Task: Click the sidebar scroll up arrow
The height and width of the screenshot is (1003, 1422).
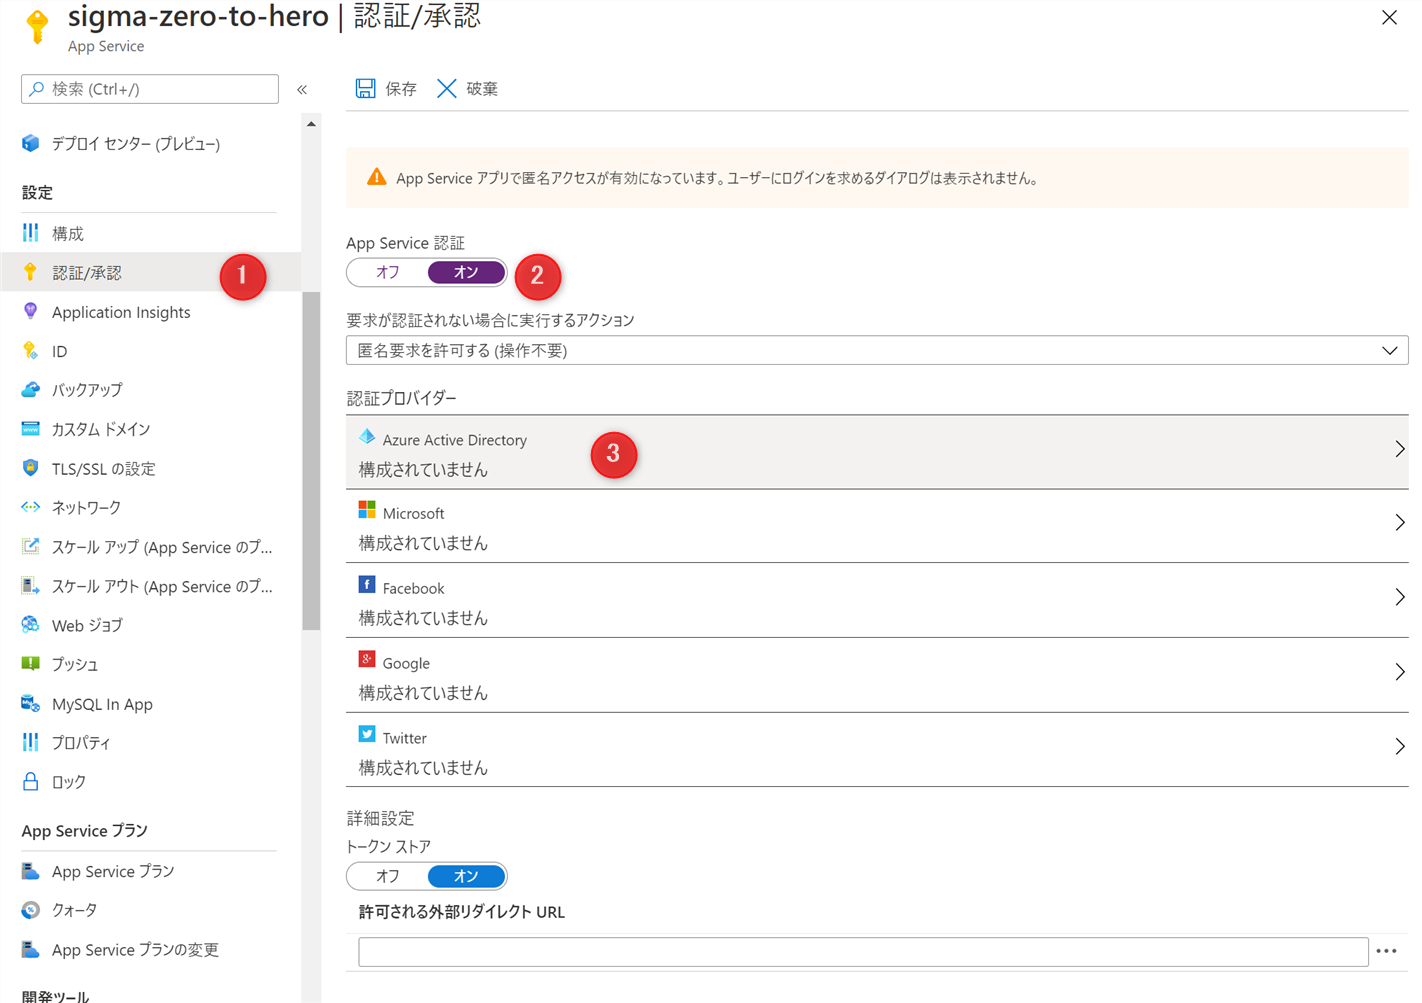Action: click(311, 124)
